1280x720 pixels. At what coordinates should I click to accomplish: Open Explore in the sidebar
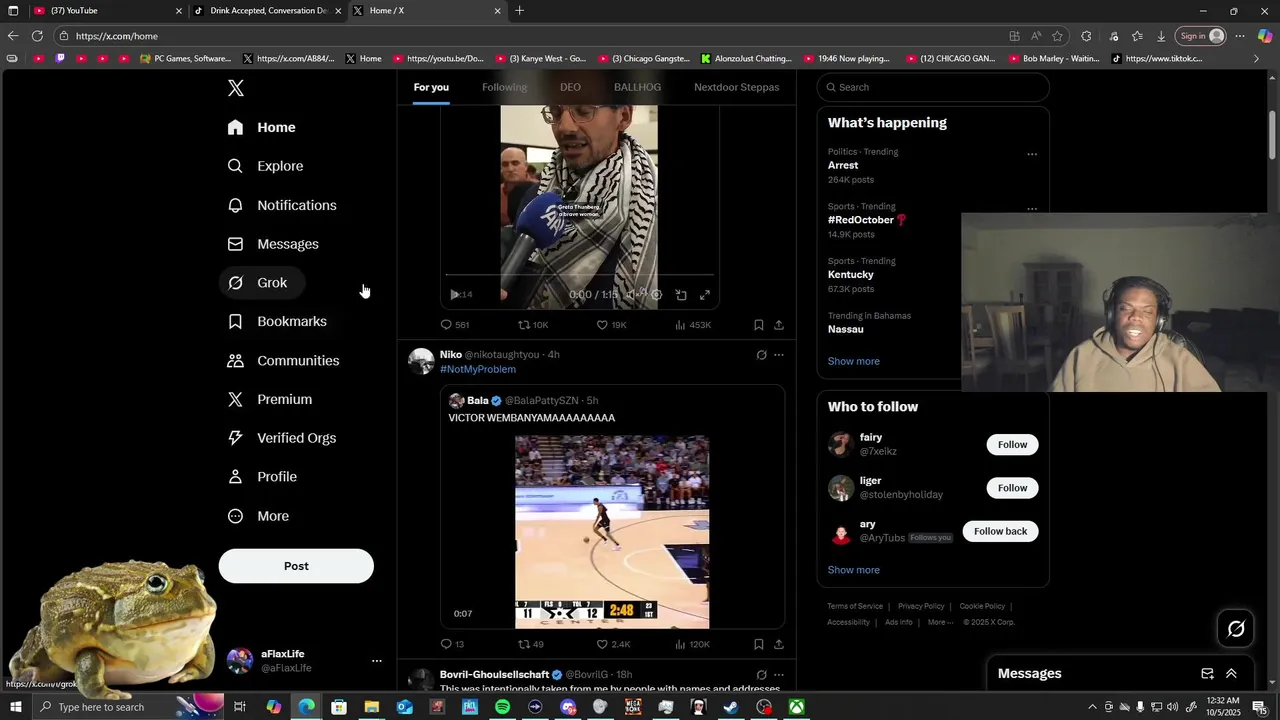266,166
